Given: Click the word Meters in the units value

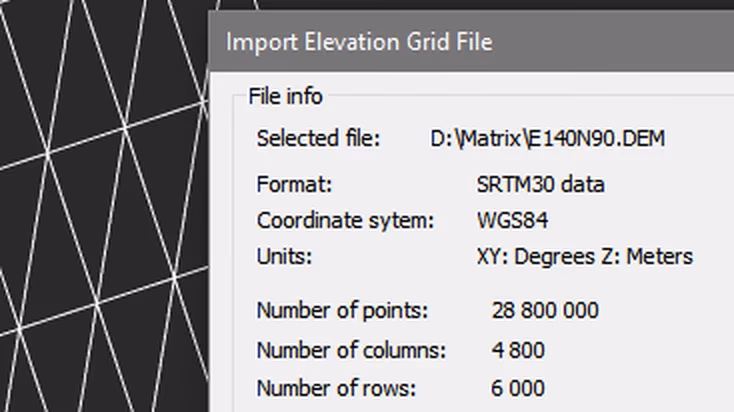Looking at the screenshot, I should pos(660,257).
